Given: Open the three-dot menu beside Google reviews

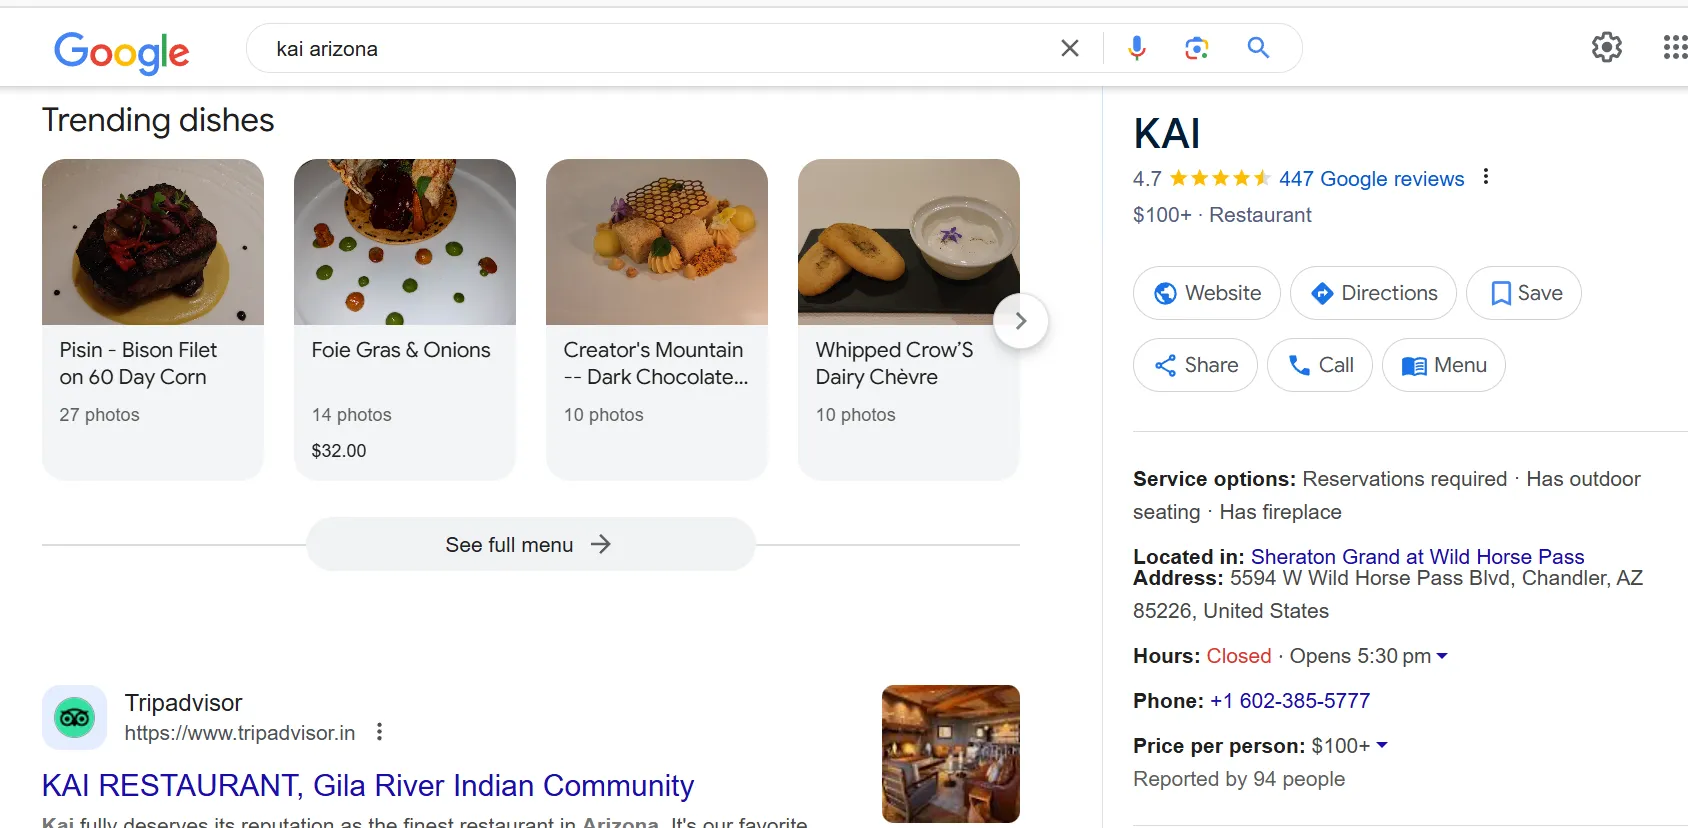Looking at the screenshot, I should pos(1486,176).
